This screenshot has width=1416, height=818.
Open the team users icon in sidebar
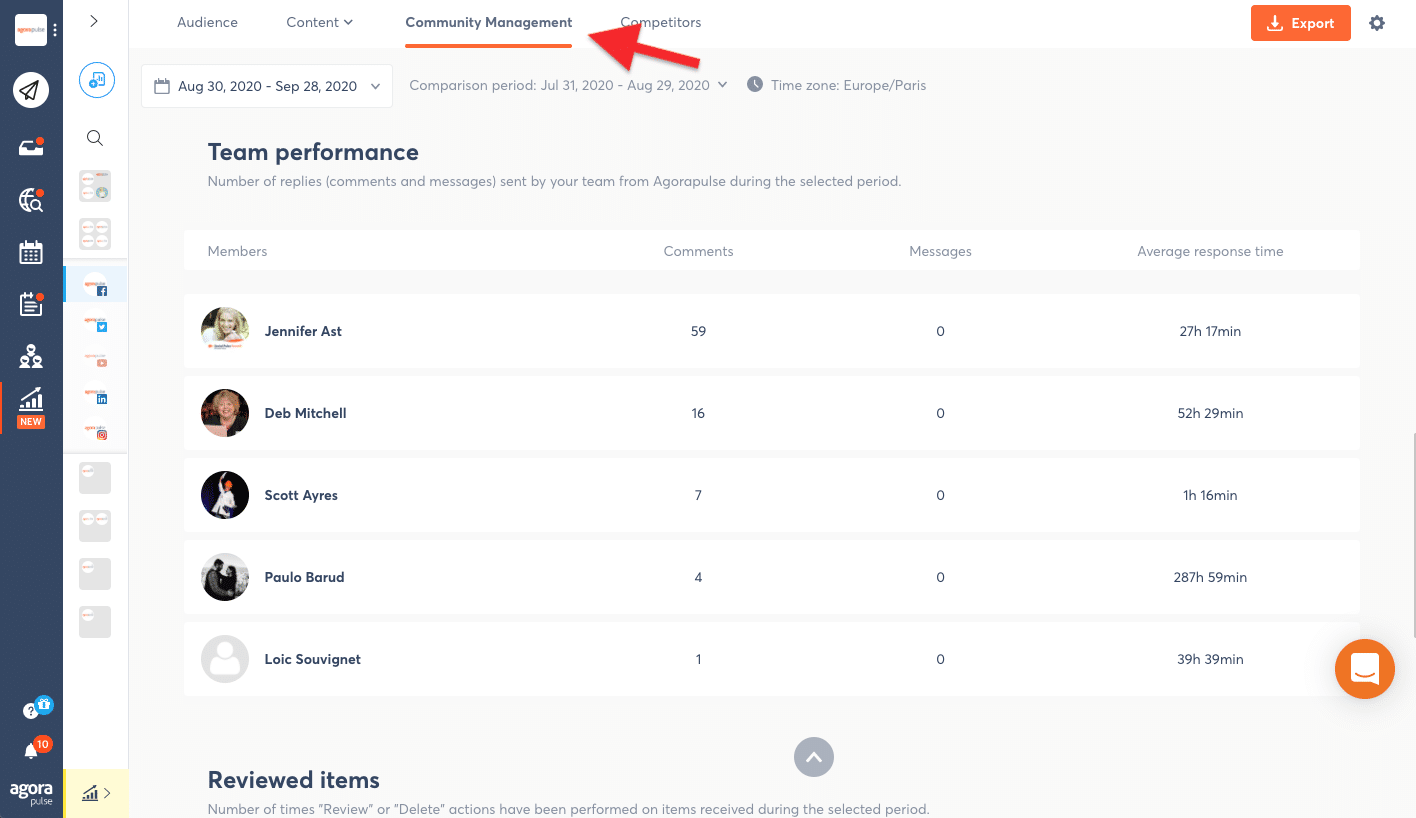click(x=31, y=355)
